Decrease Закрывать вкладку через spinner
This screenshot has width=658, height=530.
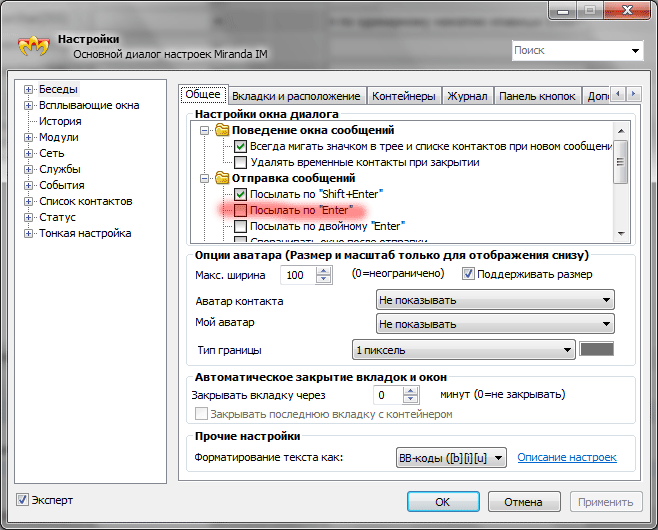(410, 399)
